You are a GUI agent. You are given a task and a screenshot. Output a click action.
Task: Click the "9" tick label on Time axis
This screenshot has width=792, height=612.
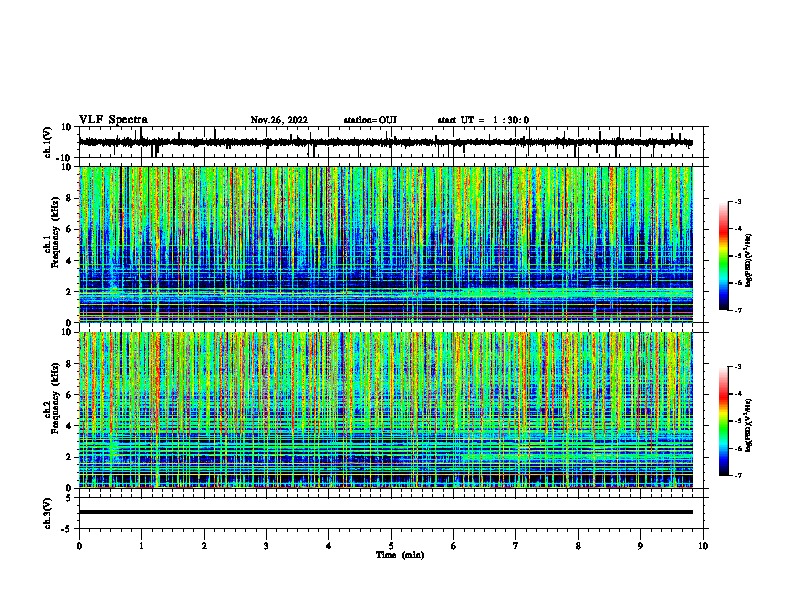pos(640,546)
